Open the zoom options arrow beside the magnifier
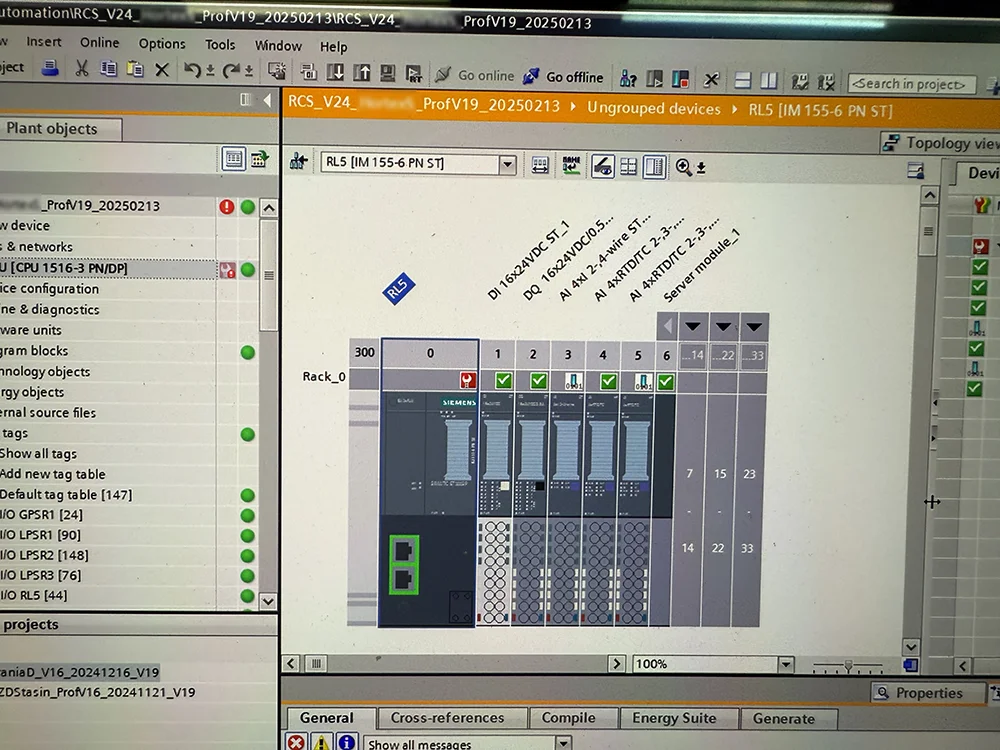 tap(701, 168)
